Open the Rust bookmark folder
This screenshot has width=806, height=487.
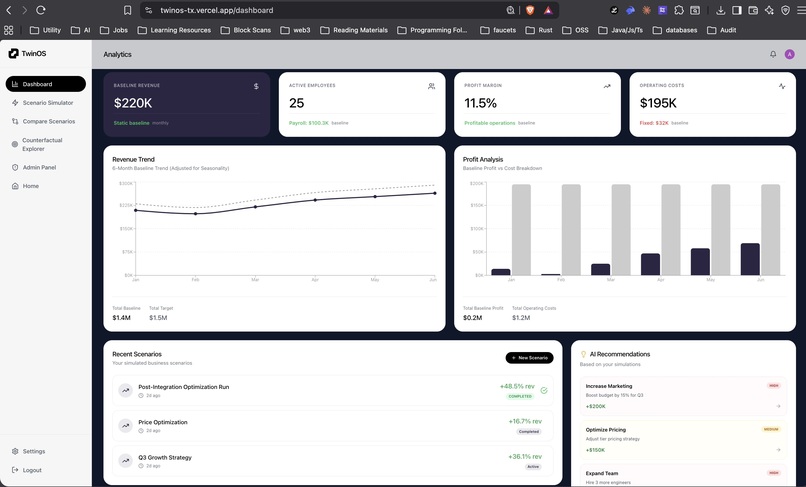click(x=539, y=30)
